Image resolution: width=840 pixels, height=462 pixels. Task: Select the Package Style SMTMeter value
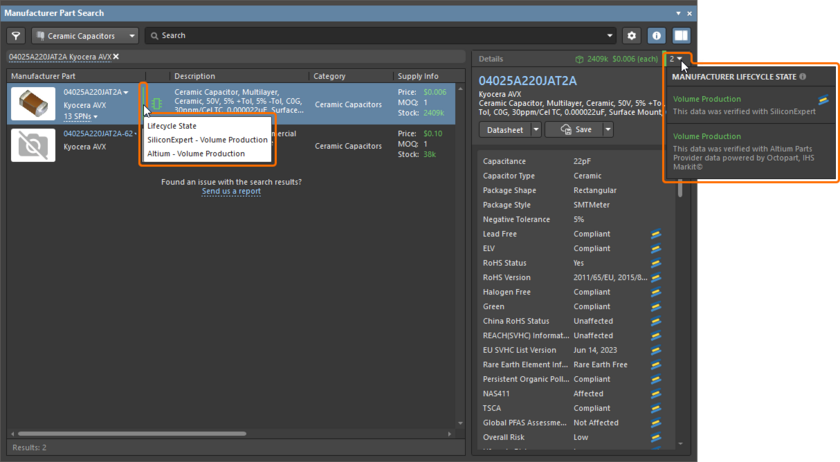[591, 205]
